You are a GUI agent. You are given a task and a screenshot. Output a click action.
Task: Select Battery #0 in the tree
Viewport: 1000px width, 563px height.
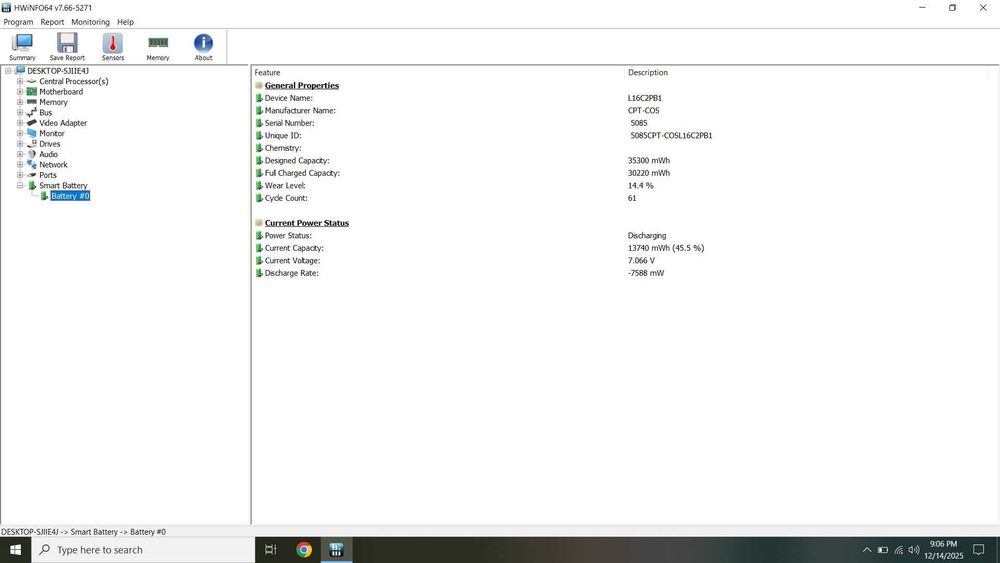[70, 196]
